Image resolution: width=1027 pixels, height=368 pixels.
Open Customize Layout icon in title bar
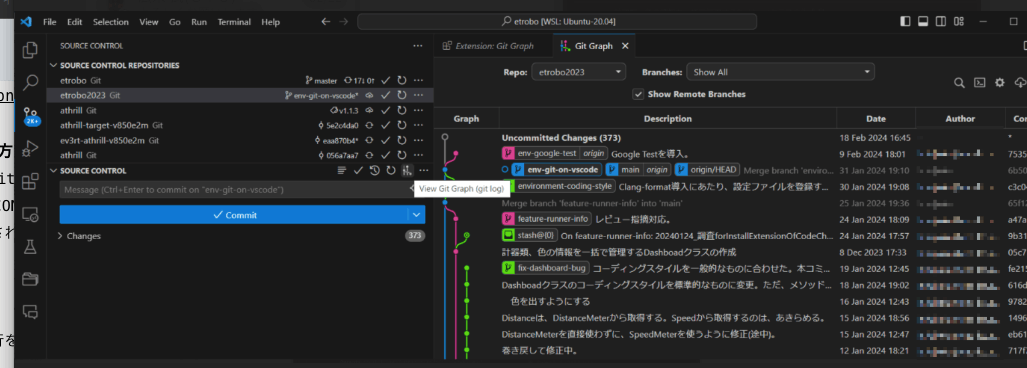[959, 22]
